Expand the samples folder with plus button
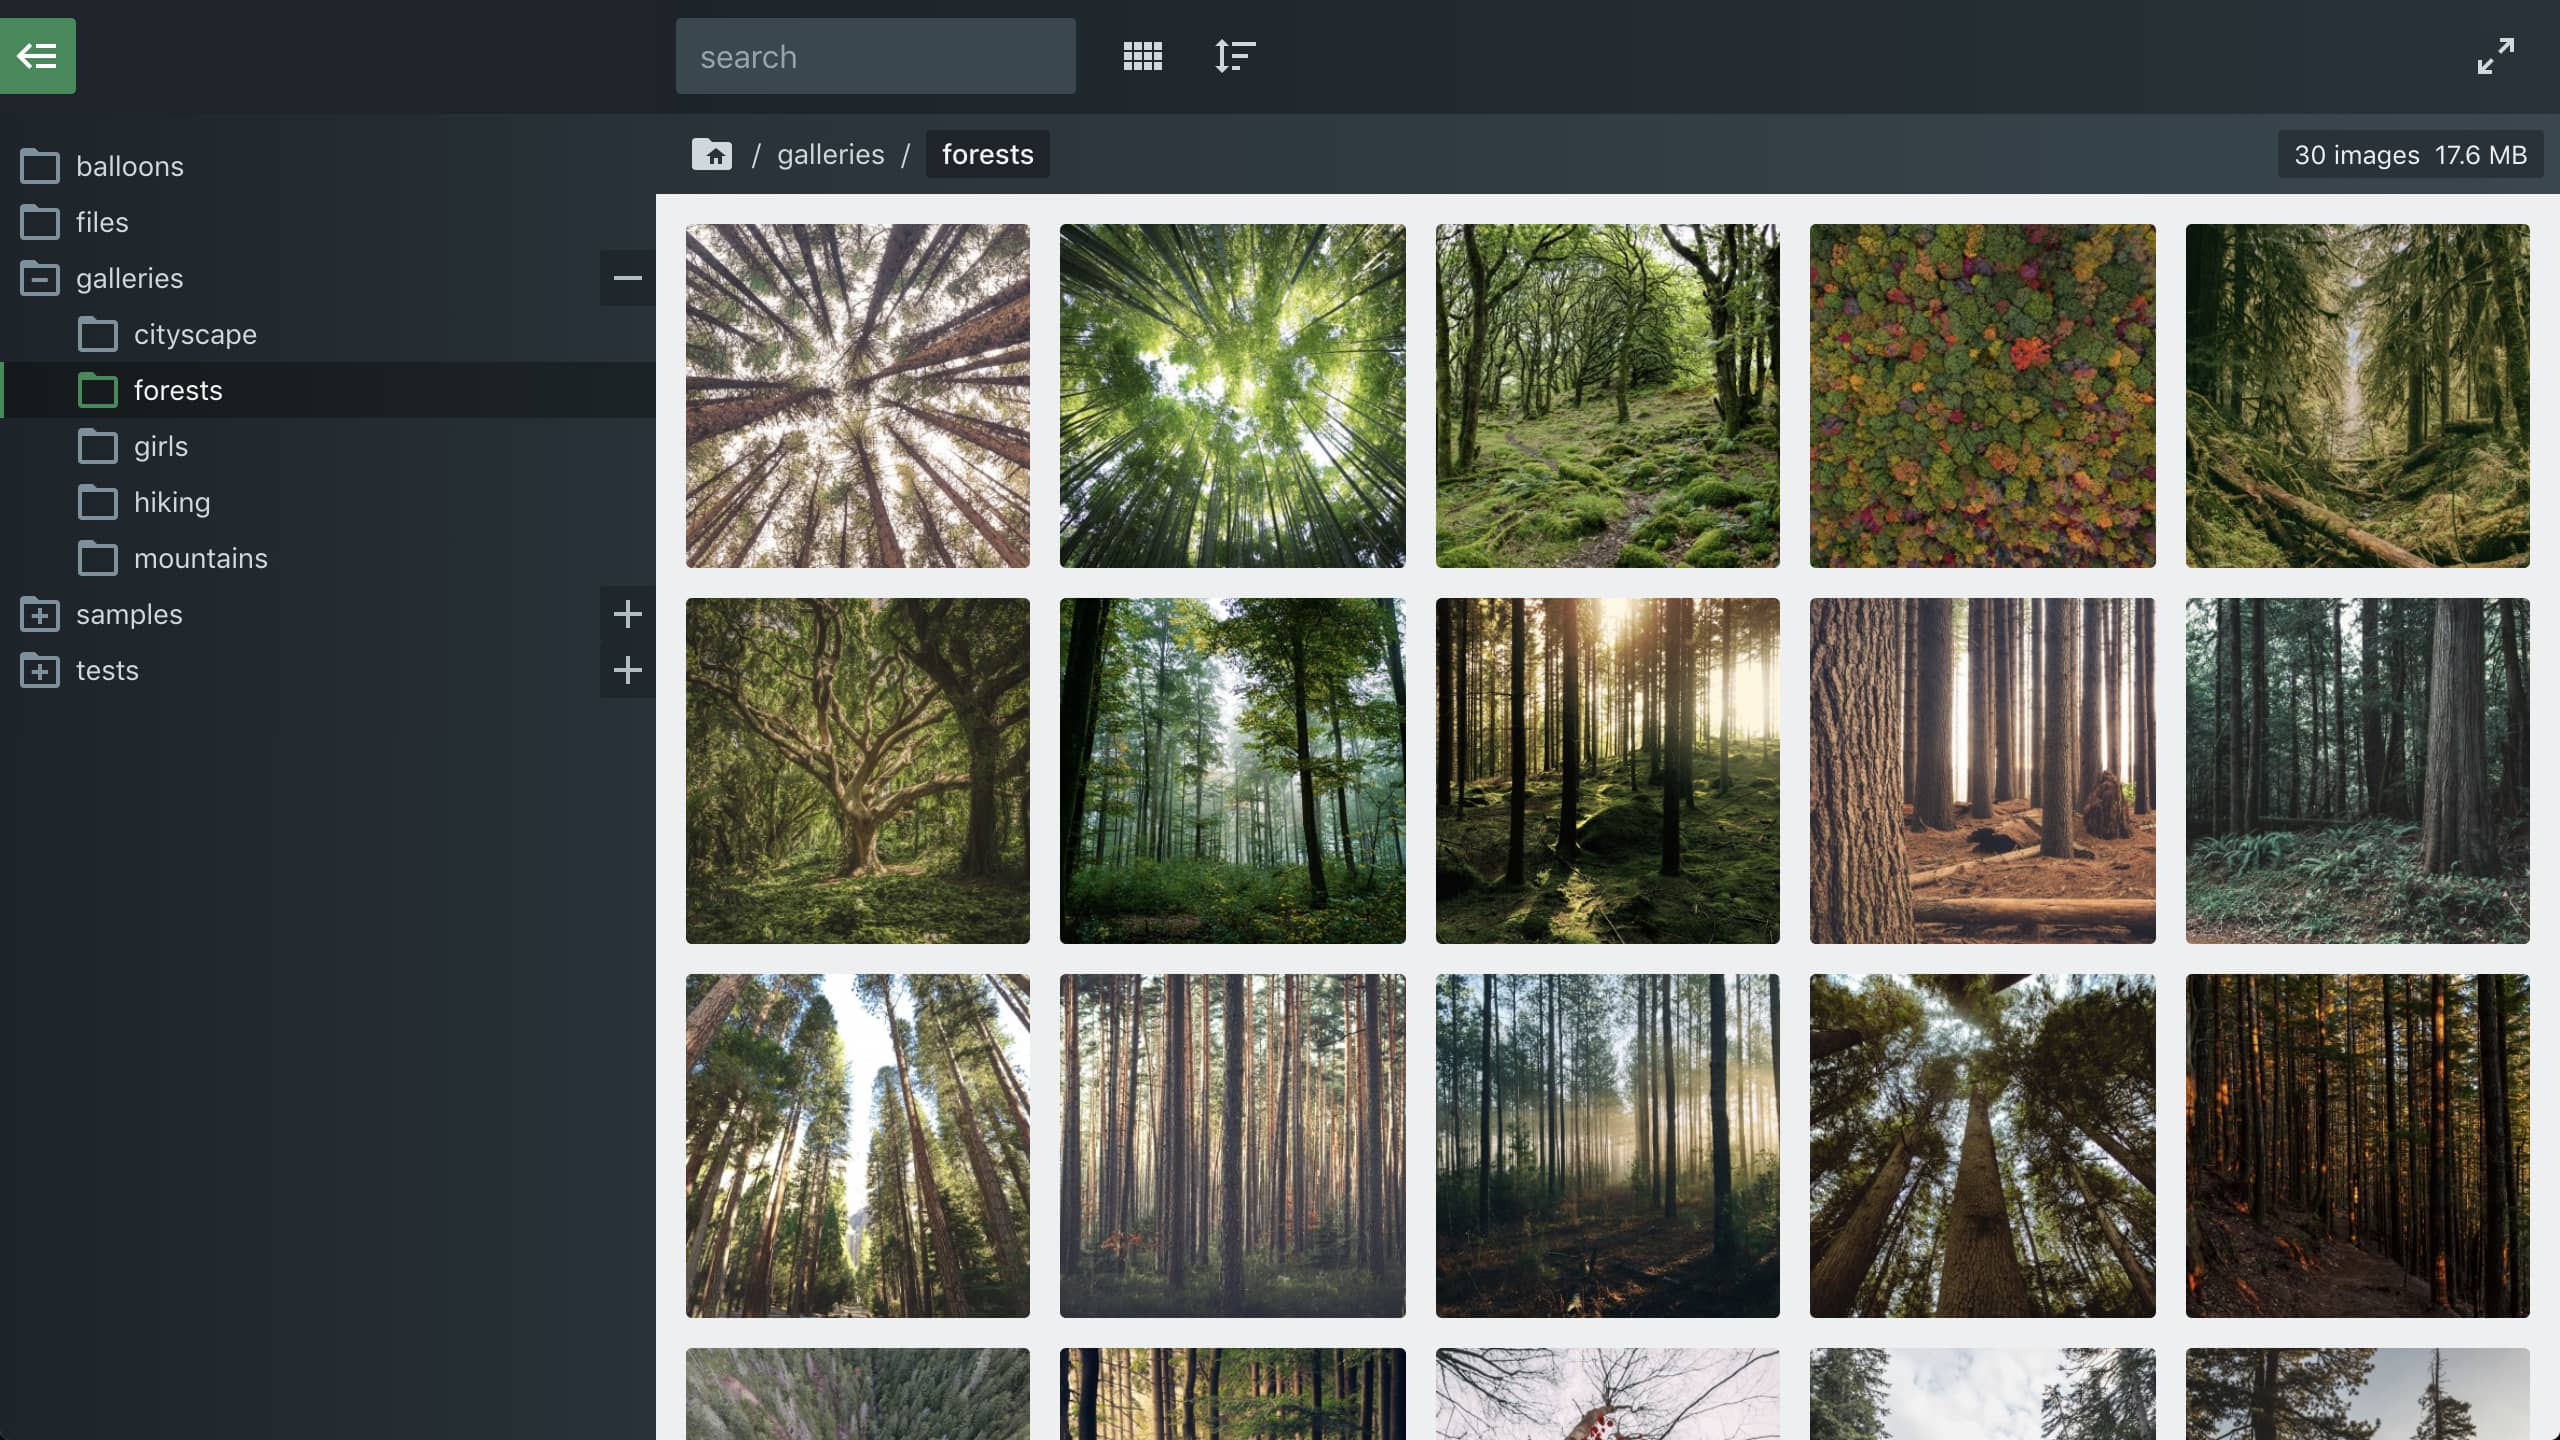Screen dimensions: 2560x1440 tap(627, 614)
